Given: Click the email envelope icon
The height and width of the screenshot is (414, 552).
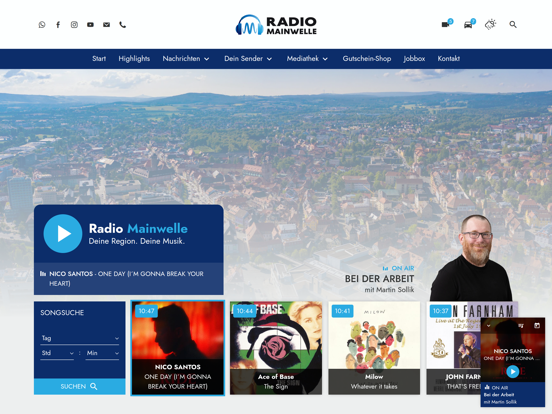Looking at the screenshot, I should (x=106, y=25).
